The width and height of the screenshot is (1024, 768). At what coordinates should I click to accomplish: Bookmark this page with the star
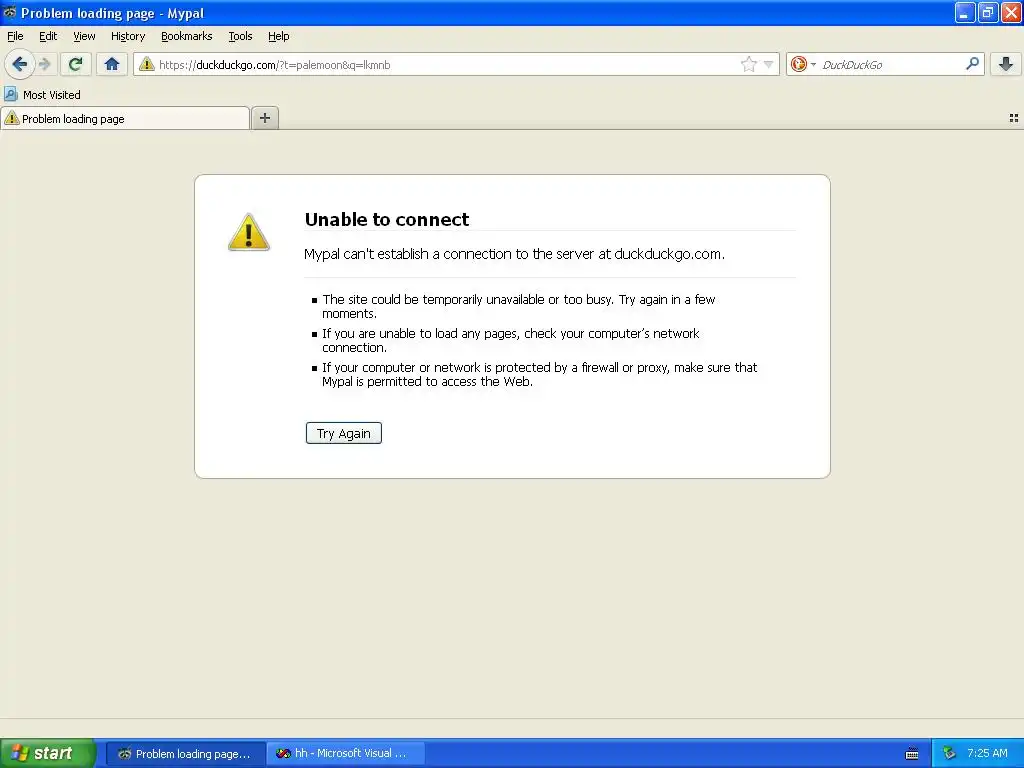point(748,64)
